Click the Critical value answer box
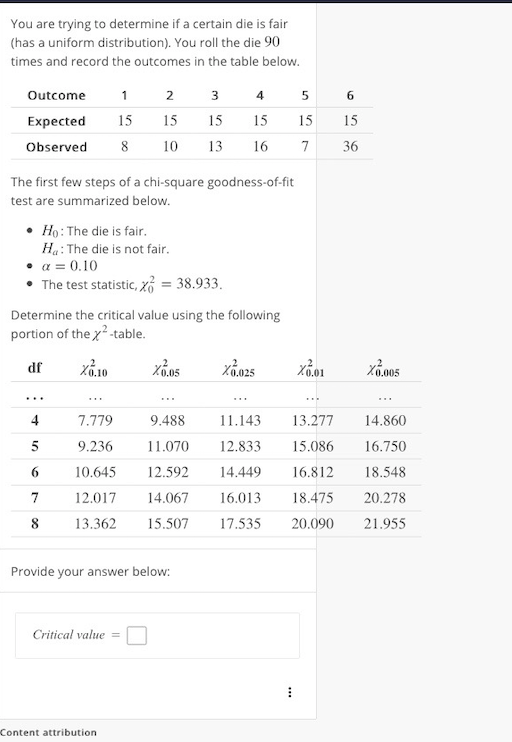This screenshot has height=742, width=512. (x=137, y=636)
